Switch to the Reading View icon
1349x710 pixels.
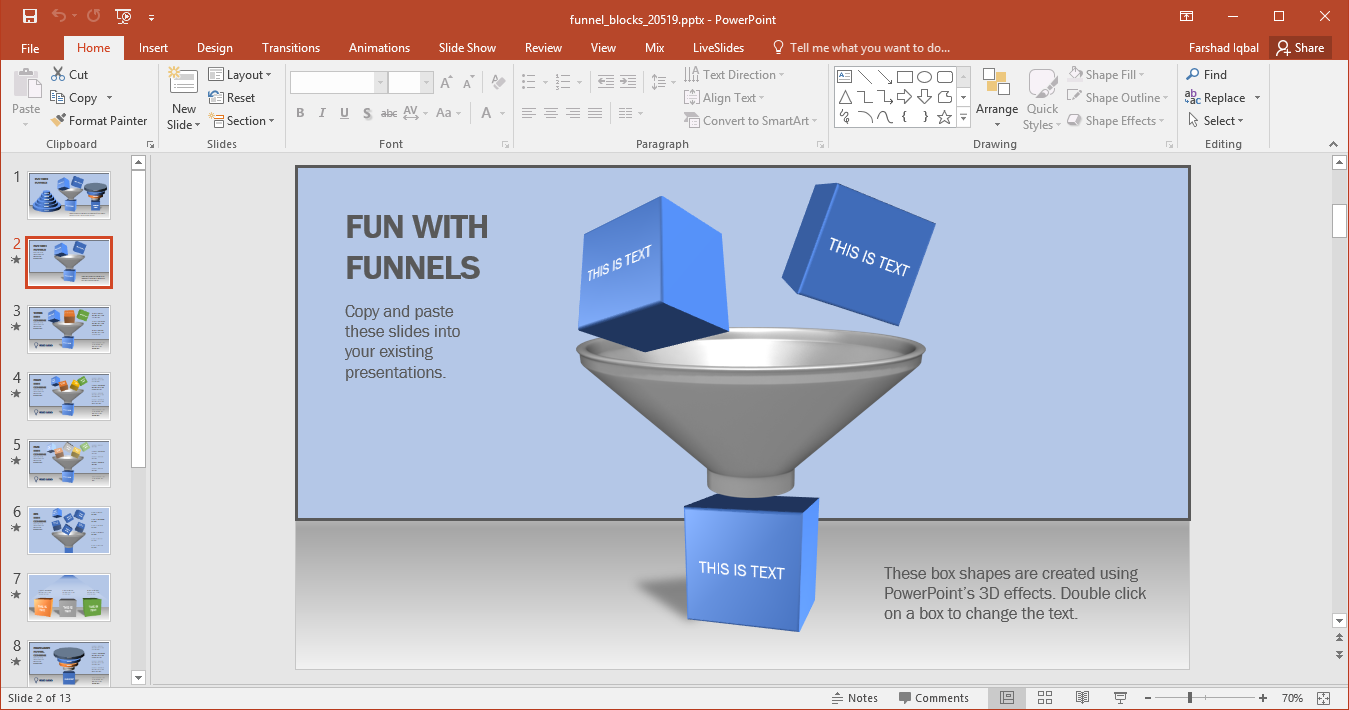click(1082, 697)
